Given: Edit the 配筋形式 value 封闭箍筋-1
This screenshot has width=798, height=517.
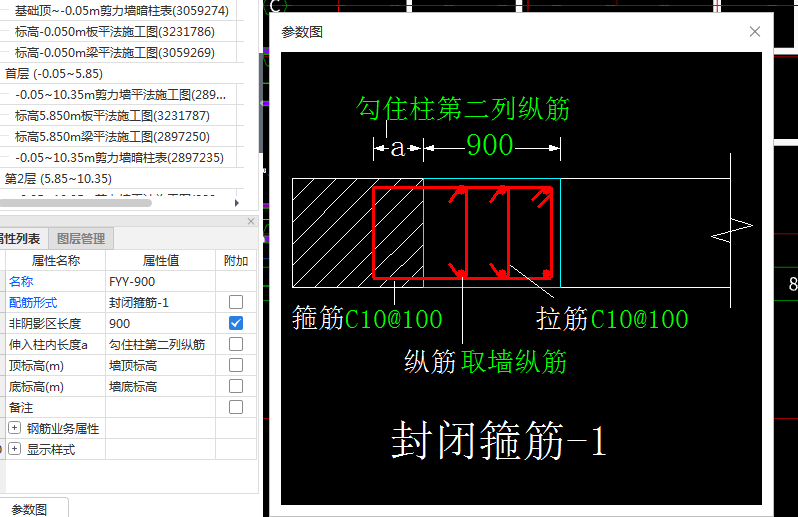Looking at the screenshot, I should click(160, 302).
